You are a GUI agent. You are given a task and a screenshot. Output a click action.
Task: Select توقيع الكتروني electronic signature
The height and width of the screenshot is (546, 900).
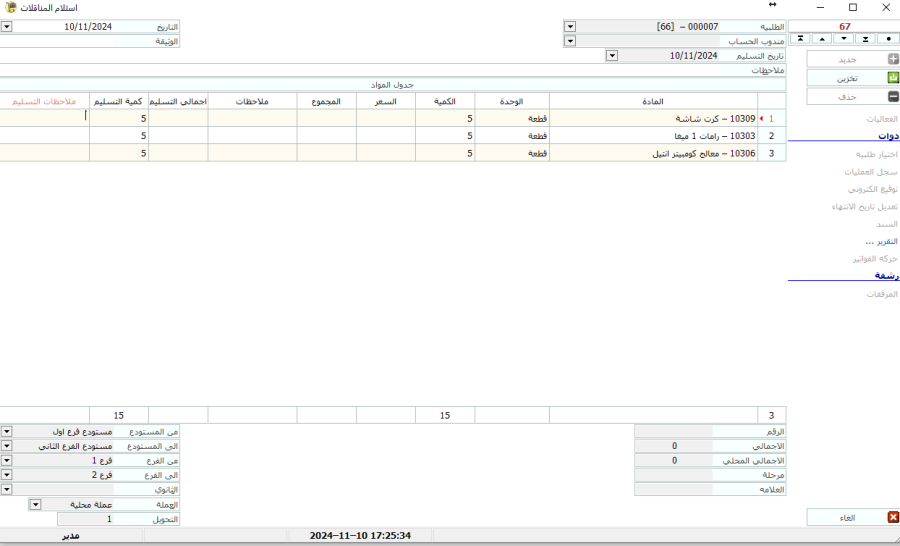pos(872,189)
